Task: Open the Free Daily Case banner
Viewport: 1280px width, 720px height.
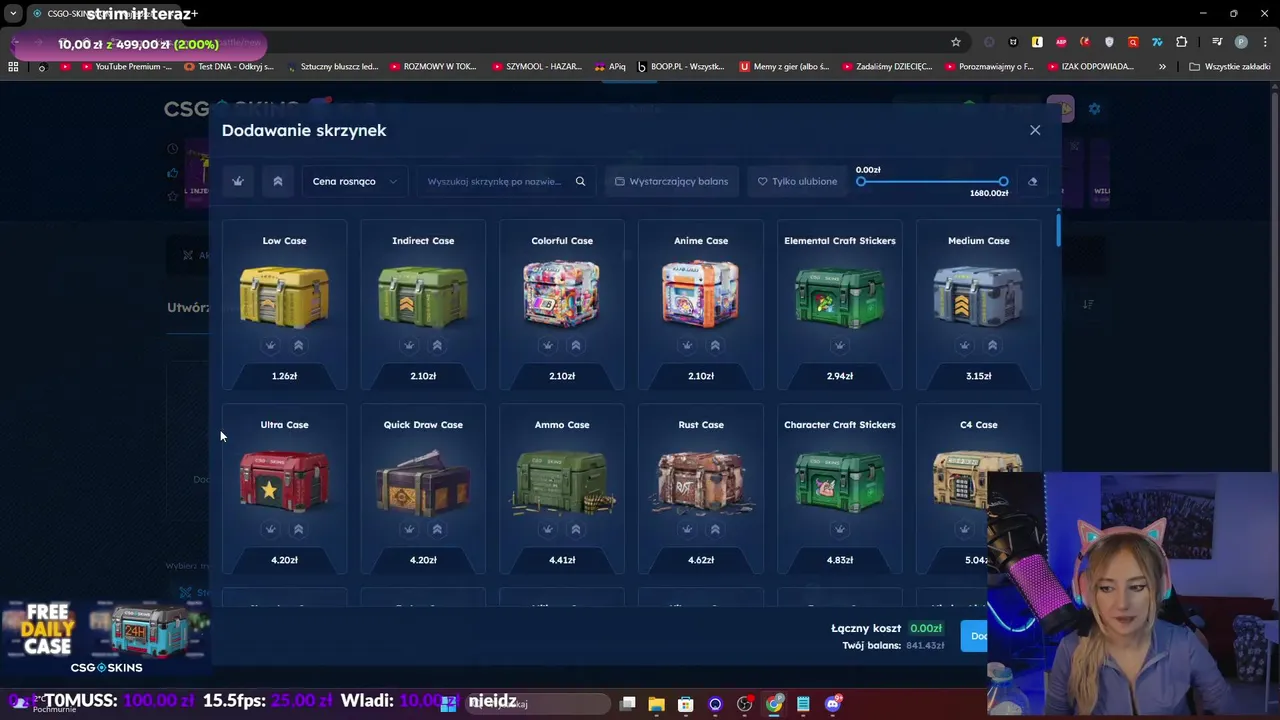Action: pyautogui.click(x=105, y=638)
